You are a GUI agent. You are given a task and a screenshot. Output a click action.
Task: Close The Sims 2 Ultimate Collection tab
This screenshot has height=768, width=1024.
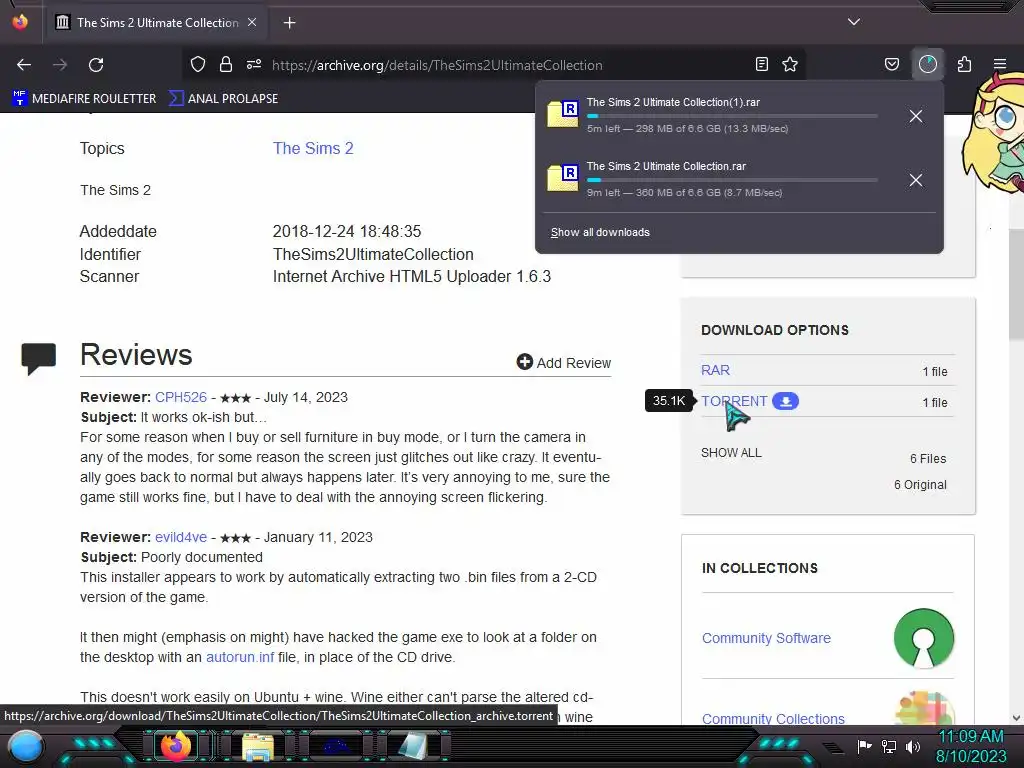pos(252,22)
